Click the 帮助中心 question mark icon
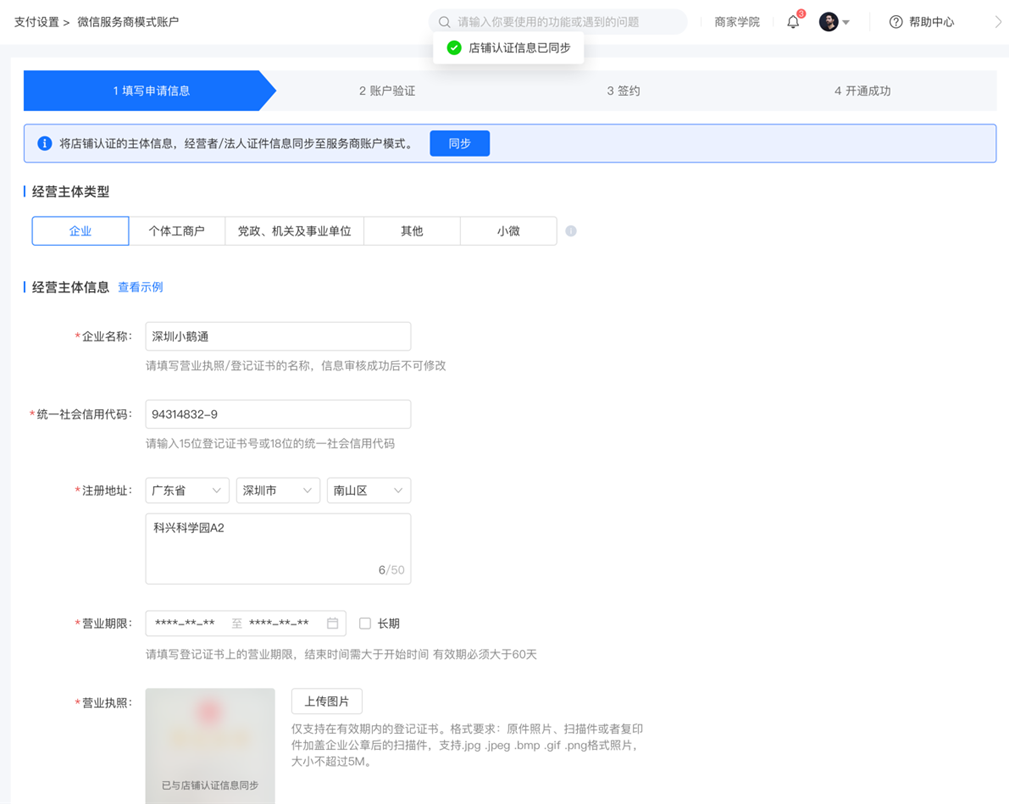 click(896, 22)
